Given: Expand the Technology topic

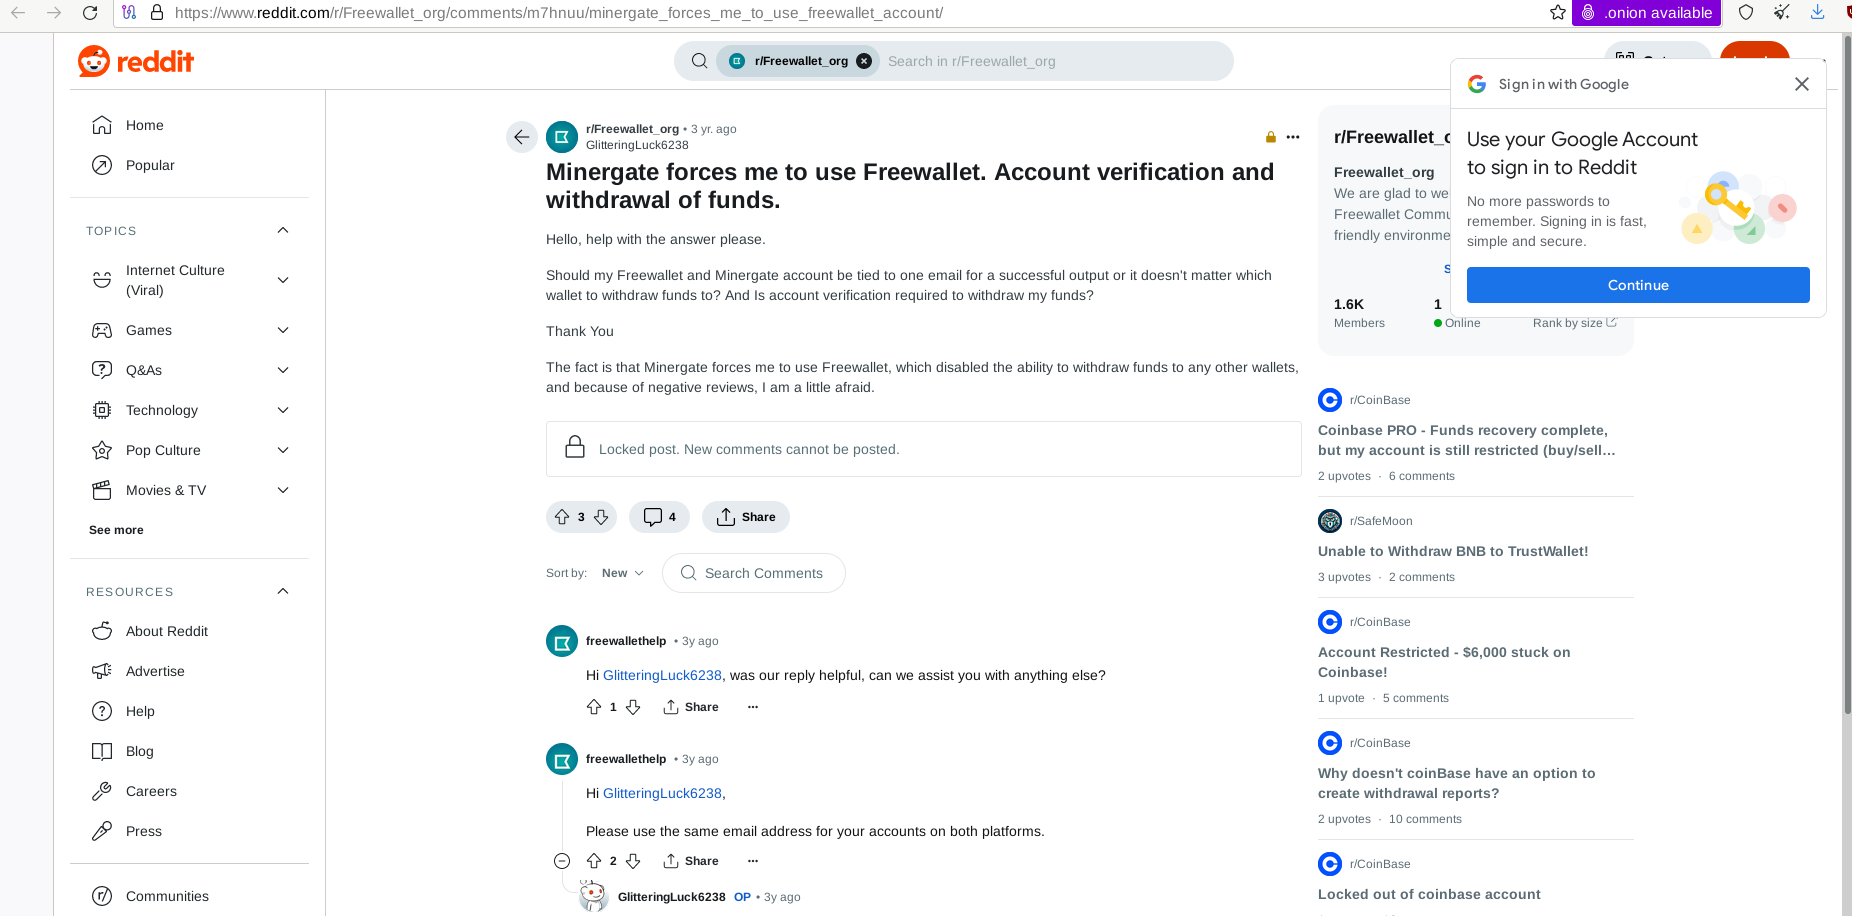Looking at the screenshot, I should 283,410.
